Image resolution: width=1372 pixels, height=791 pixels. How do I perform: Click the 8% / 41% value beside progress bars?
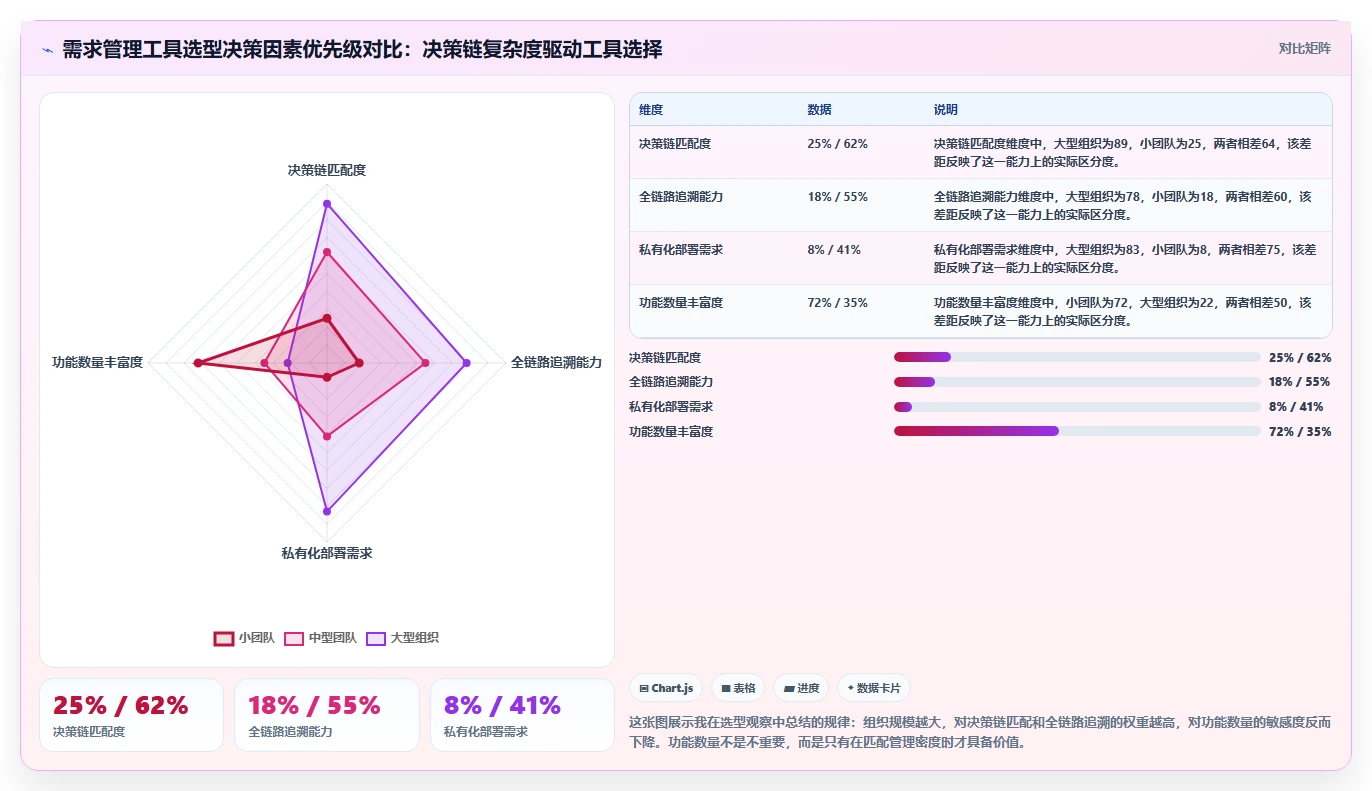click(x=1296, y=407)
